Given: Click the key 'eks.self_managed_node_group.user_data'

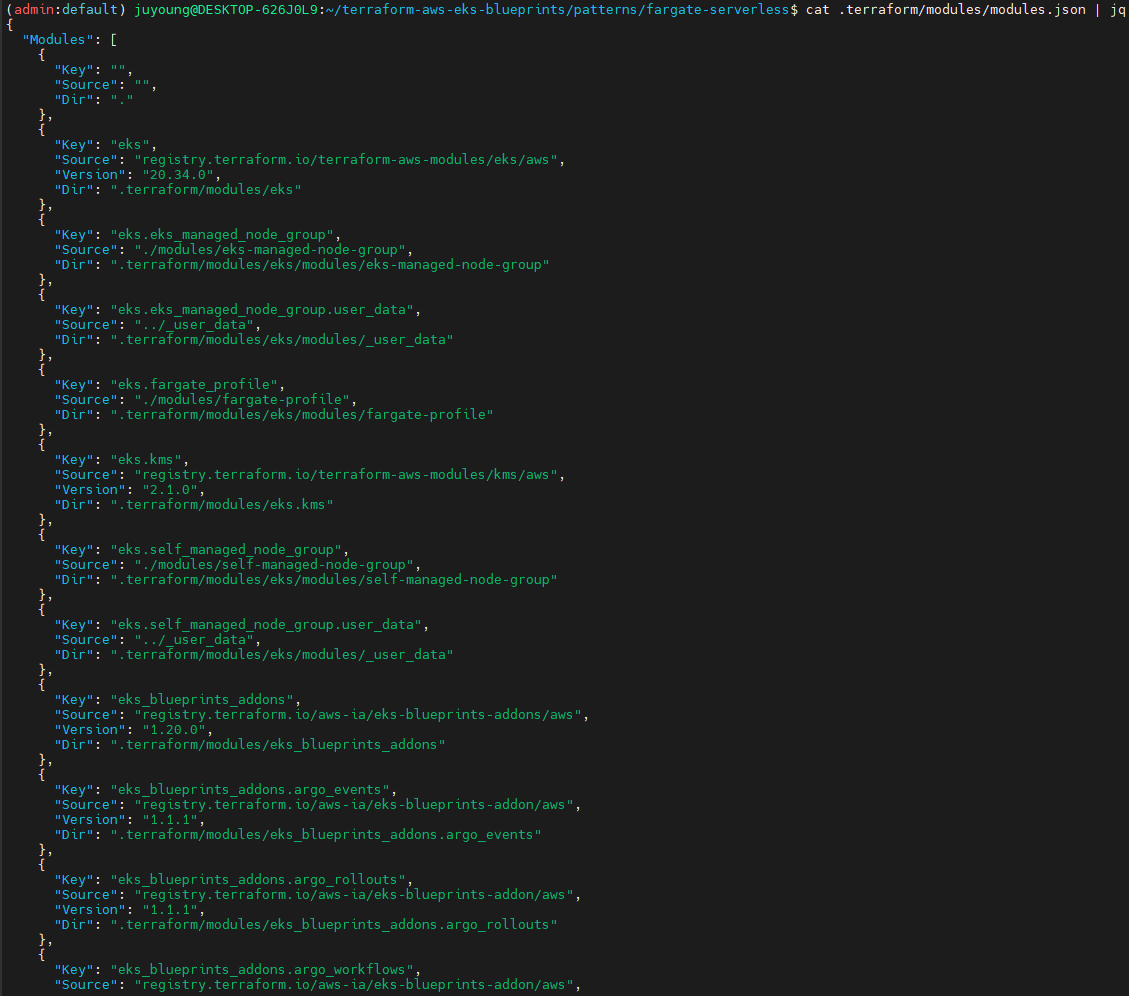Looking at the screenshot, I should click(266, 624).
